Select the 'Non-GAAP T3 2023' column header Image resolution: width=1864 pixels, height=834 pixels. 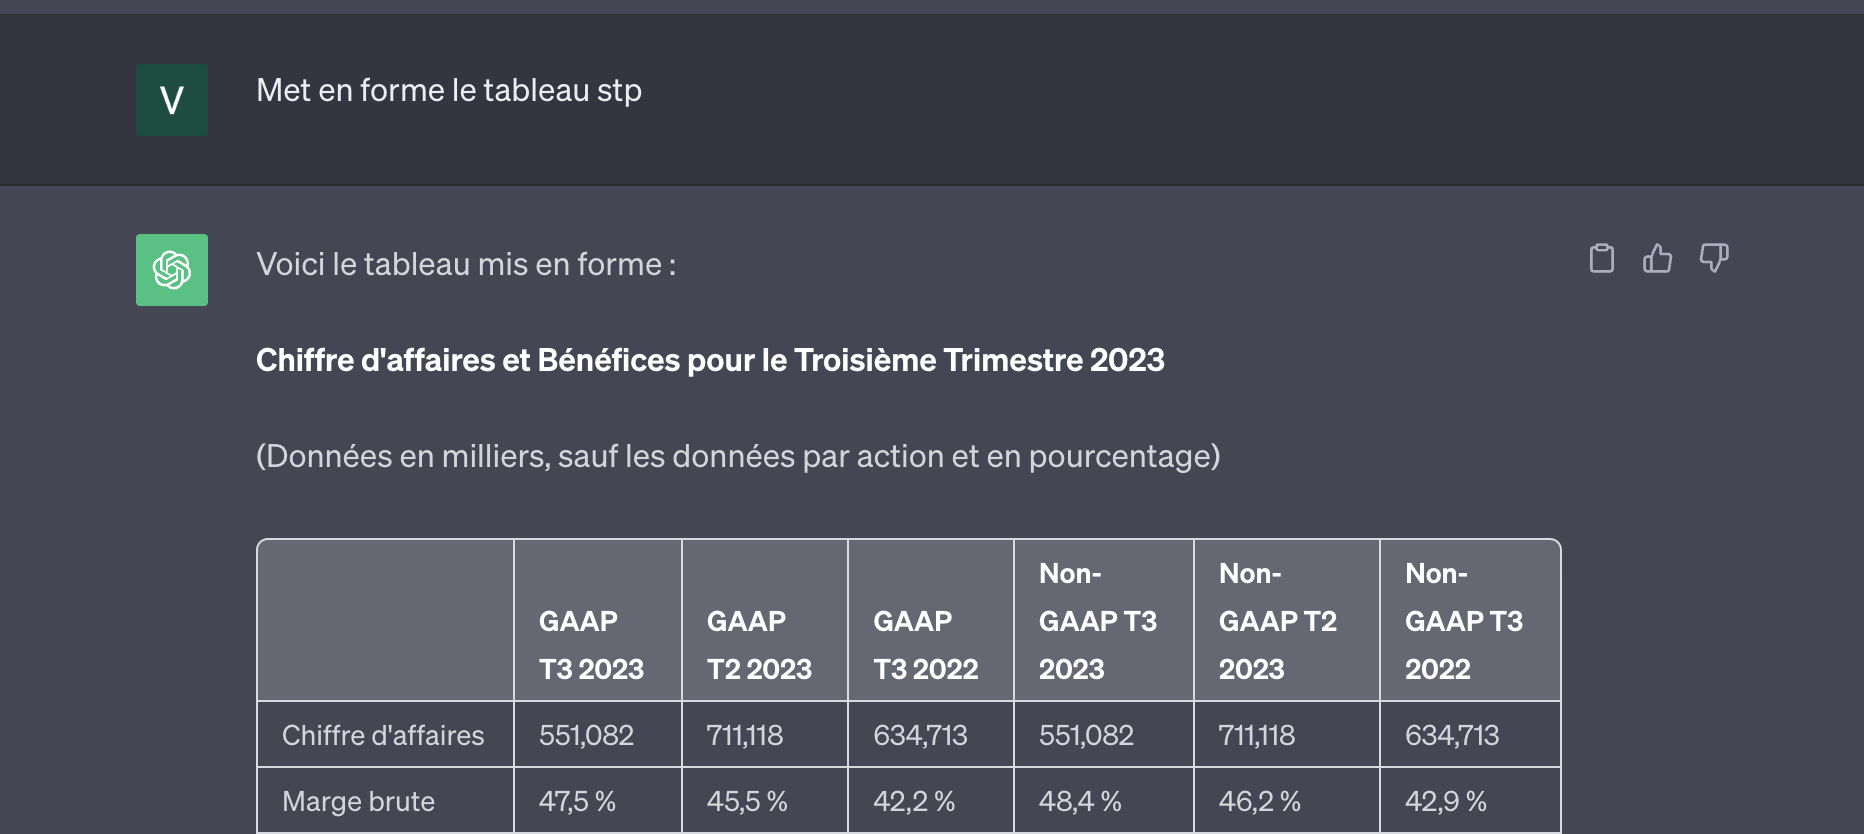coord(1104,621)
